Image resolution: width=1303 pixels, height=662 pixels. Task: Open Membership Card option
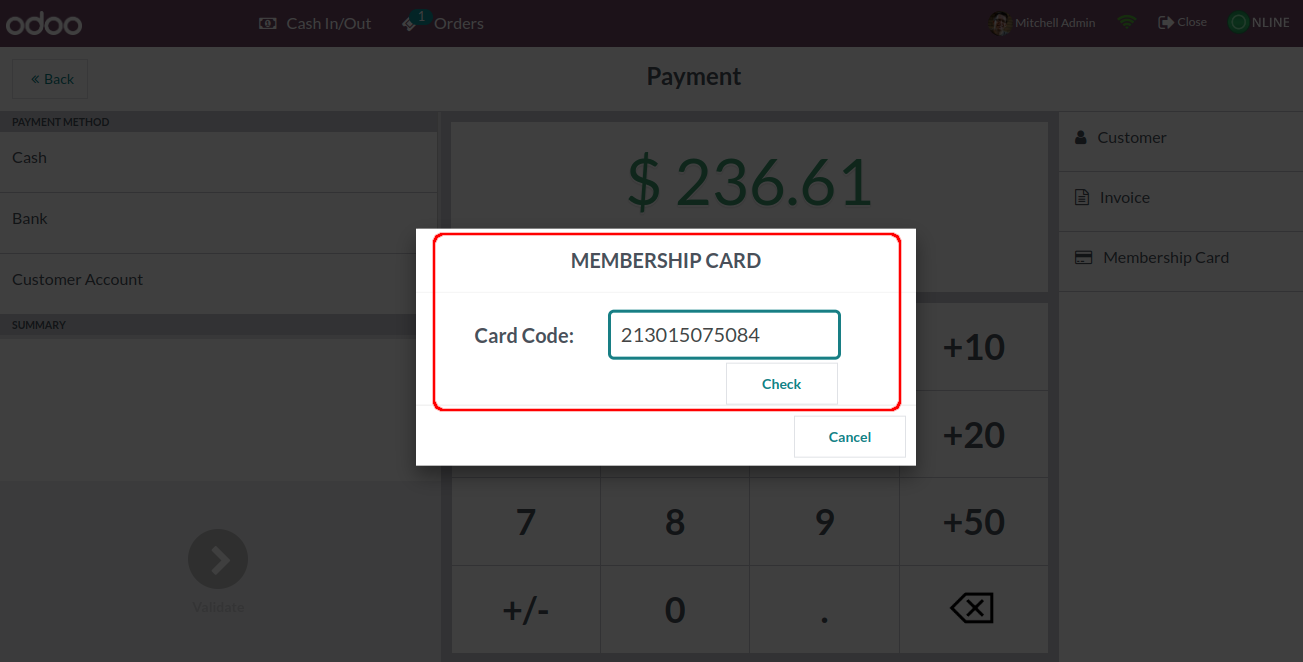pos(1165,258)
